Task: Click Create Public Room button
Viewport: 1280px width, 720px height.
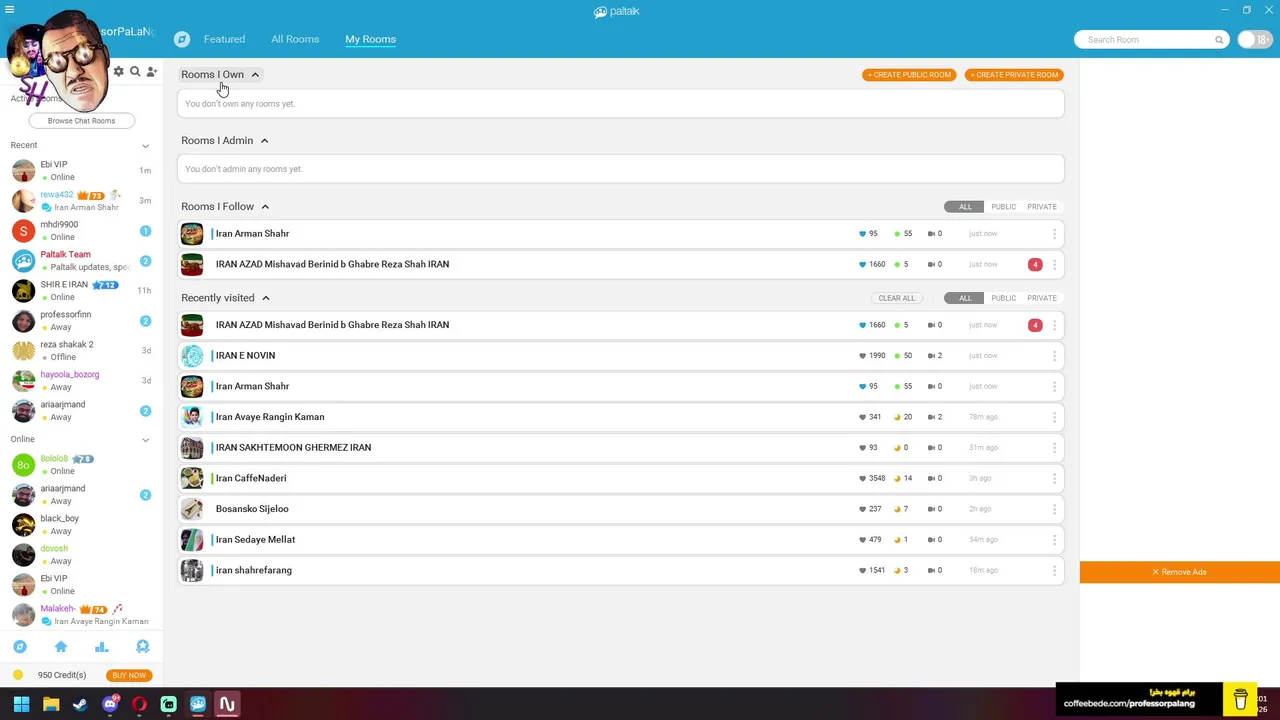Action: [x=909, y=75]
